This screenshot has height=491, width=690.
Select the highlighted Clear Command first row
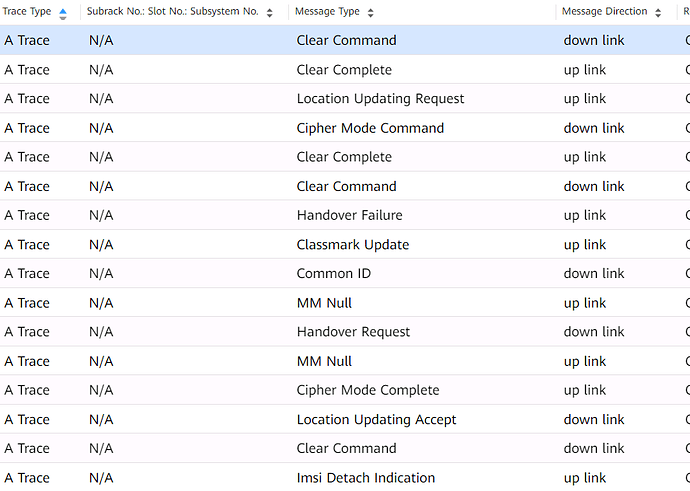coord(345,40)
